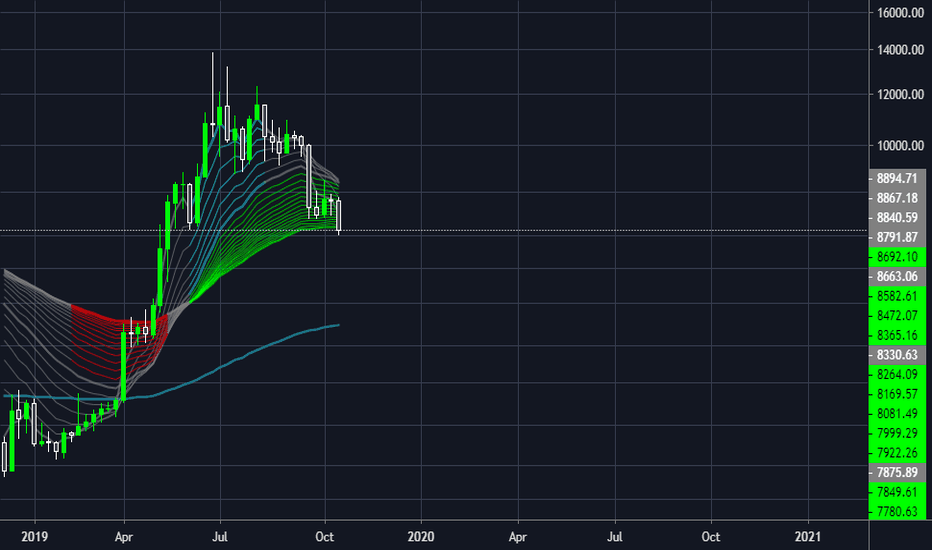Click the gray 8330.63 value label

(897, 355)
